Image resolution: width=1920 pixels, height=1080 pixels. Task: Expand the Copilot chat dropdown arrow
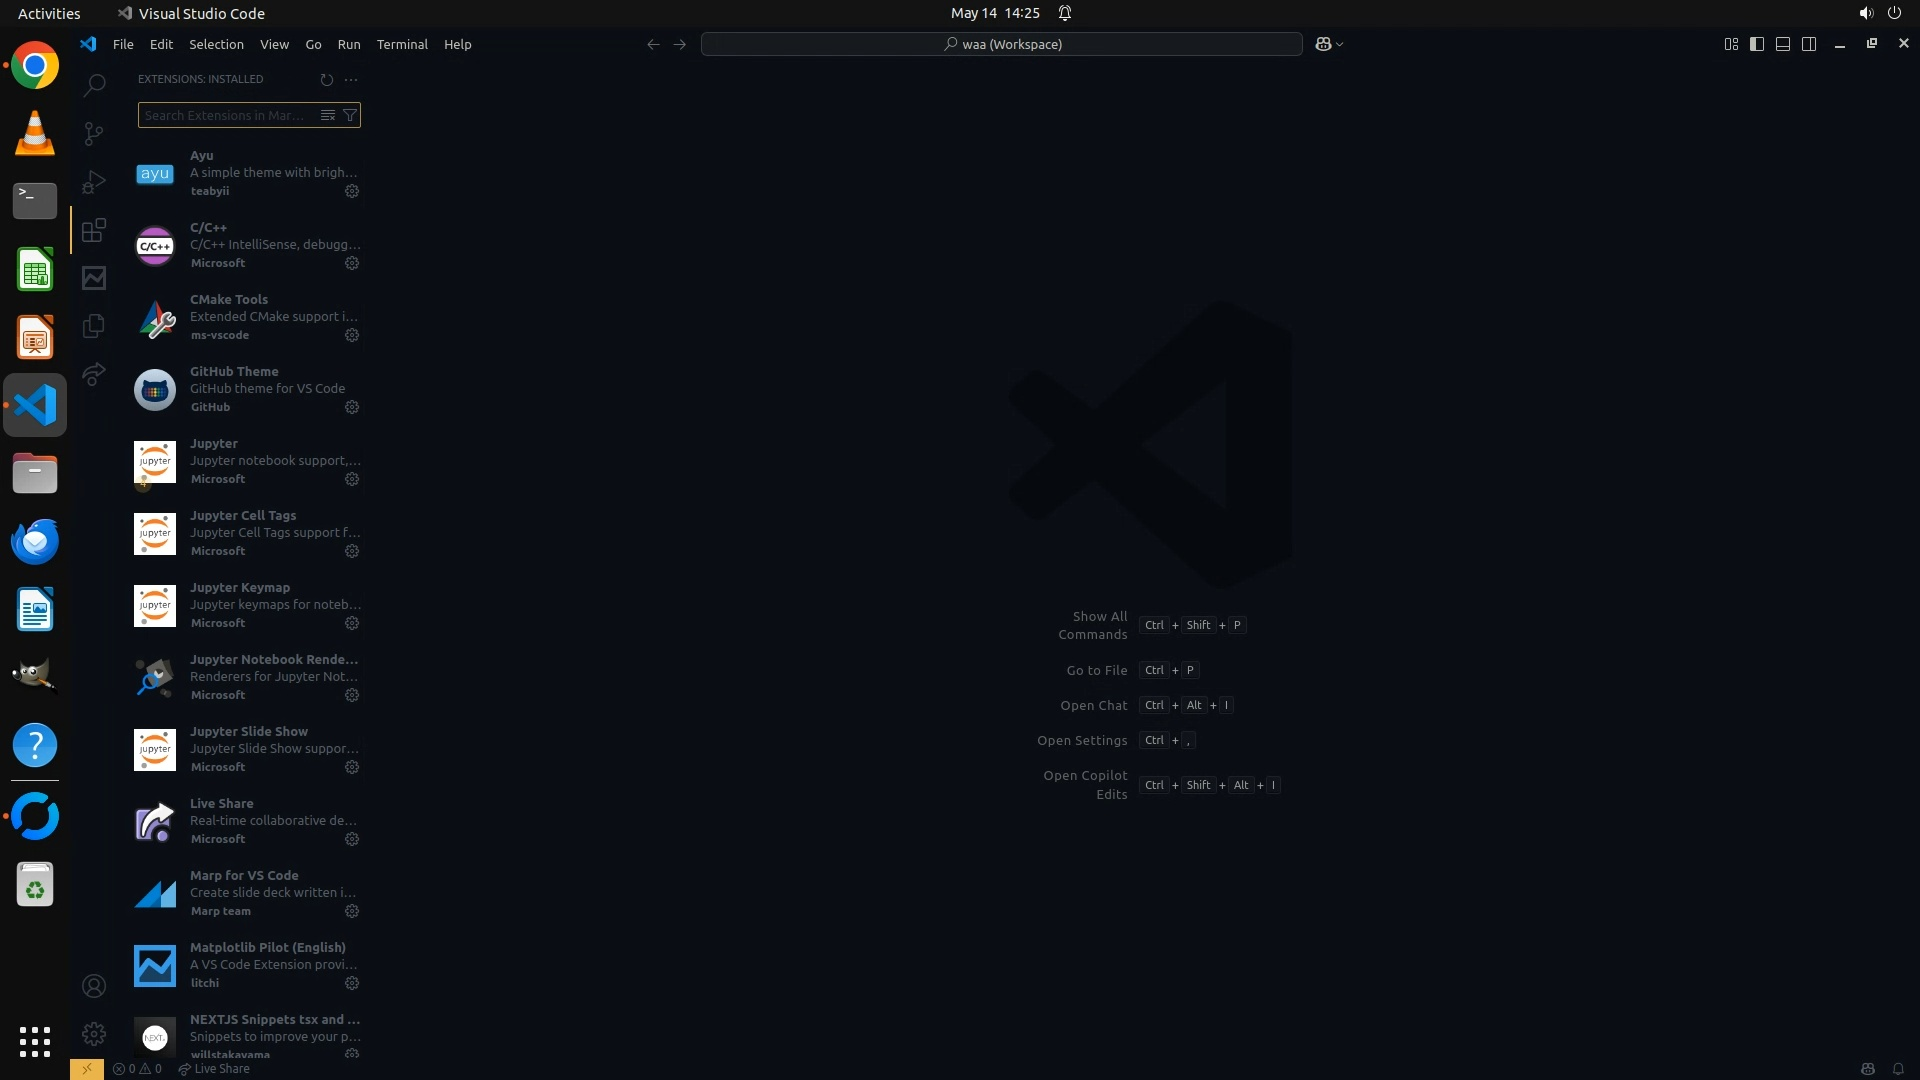click(x=1340, y=44)
